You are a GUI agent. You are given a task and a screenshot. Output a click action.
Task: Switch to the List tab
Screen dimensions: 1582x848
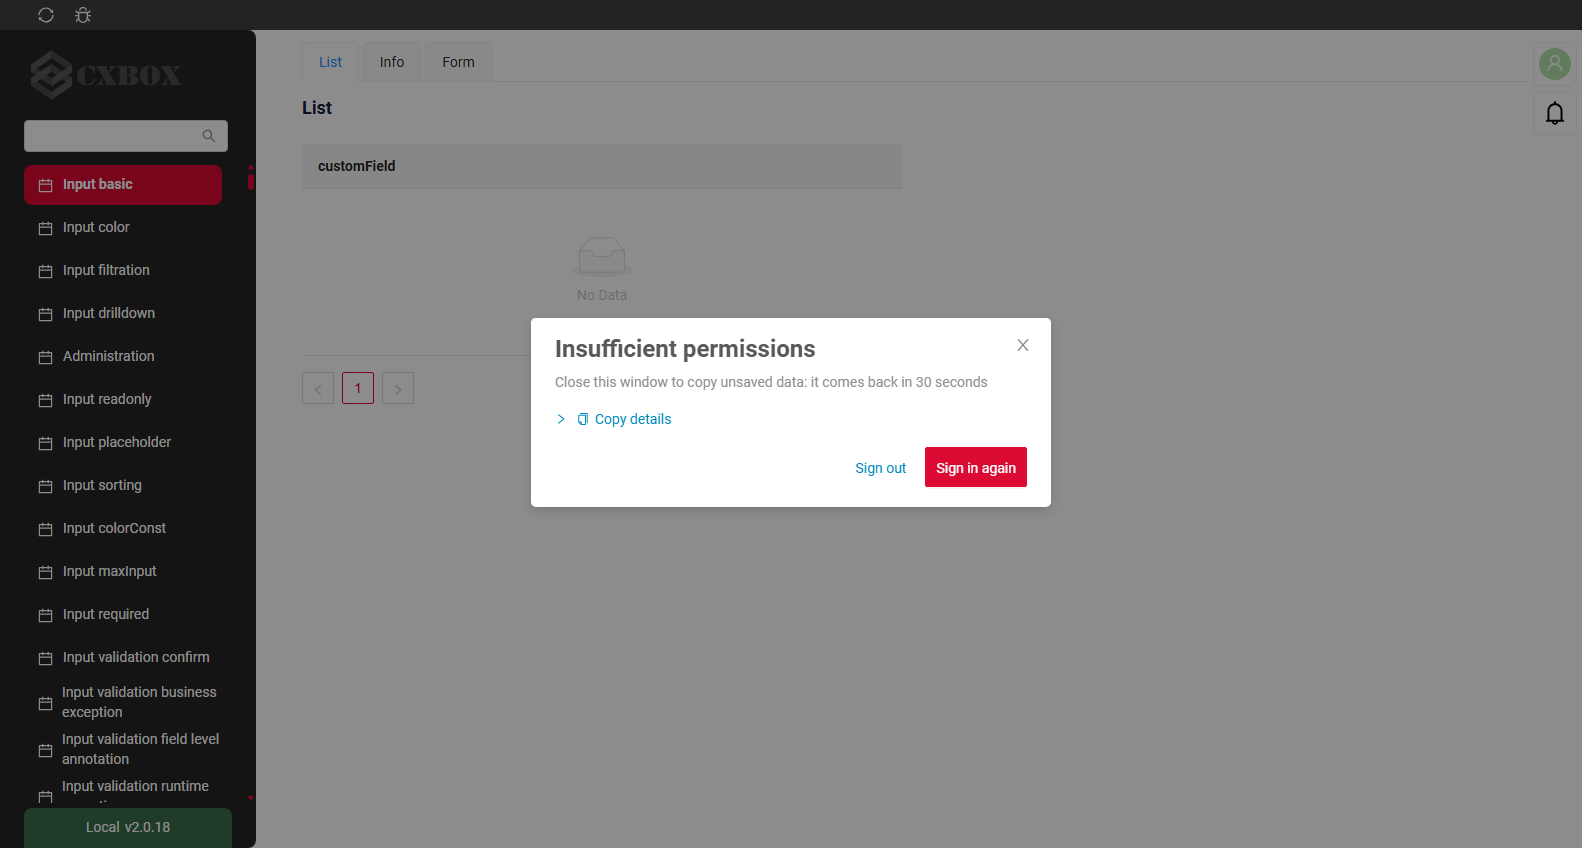click(x=330, y=62)
